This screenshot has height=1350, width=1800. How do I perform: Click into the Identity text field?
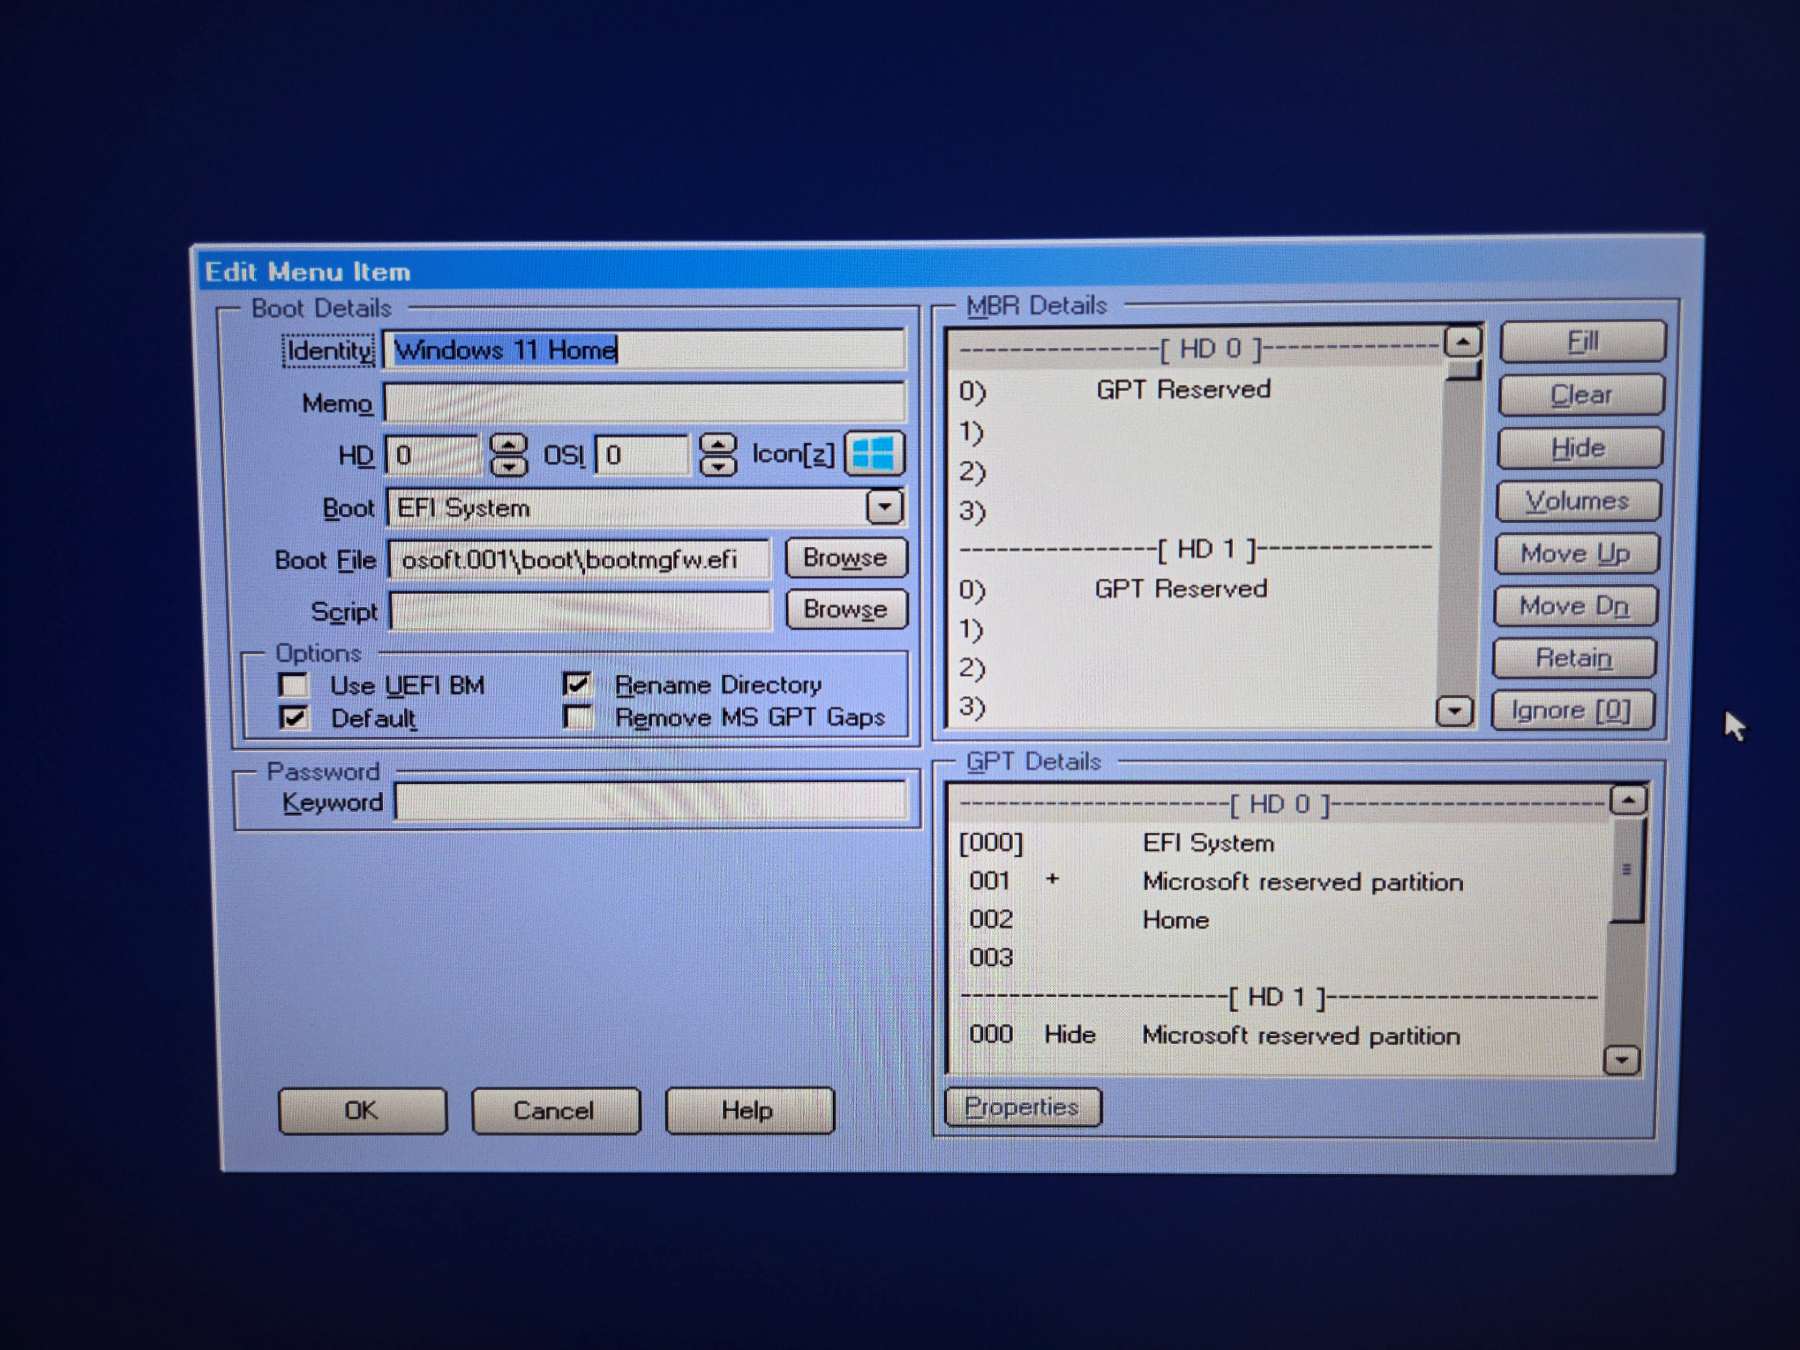pyautogui.click(x=645, y=349)
